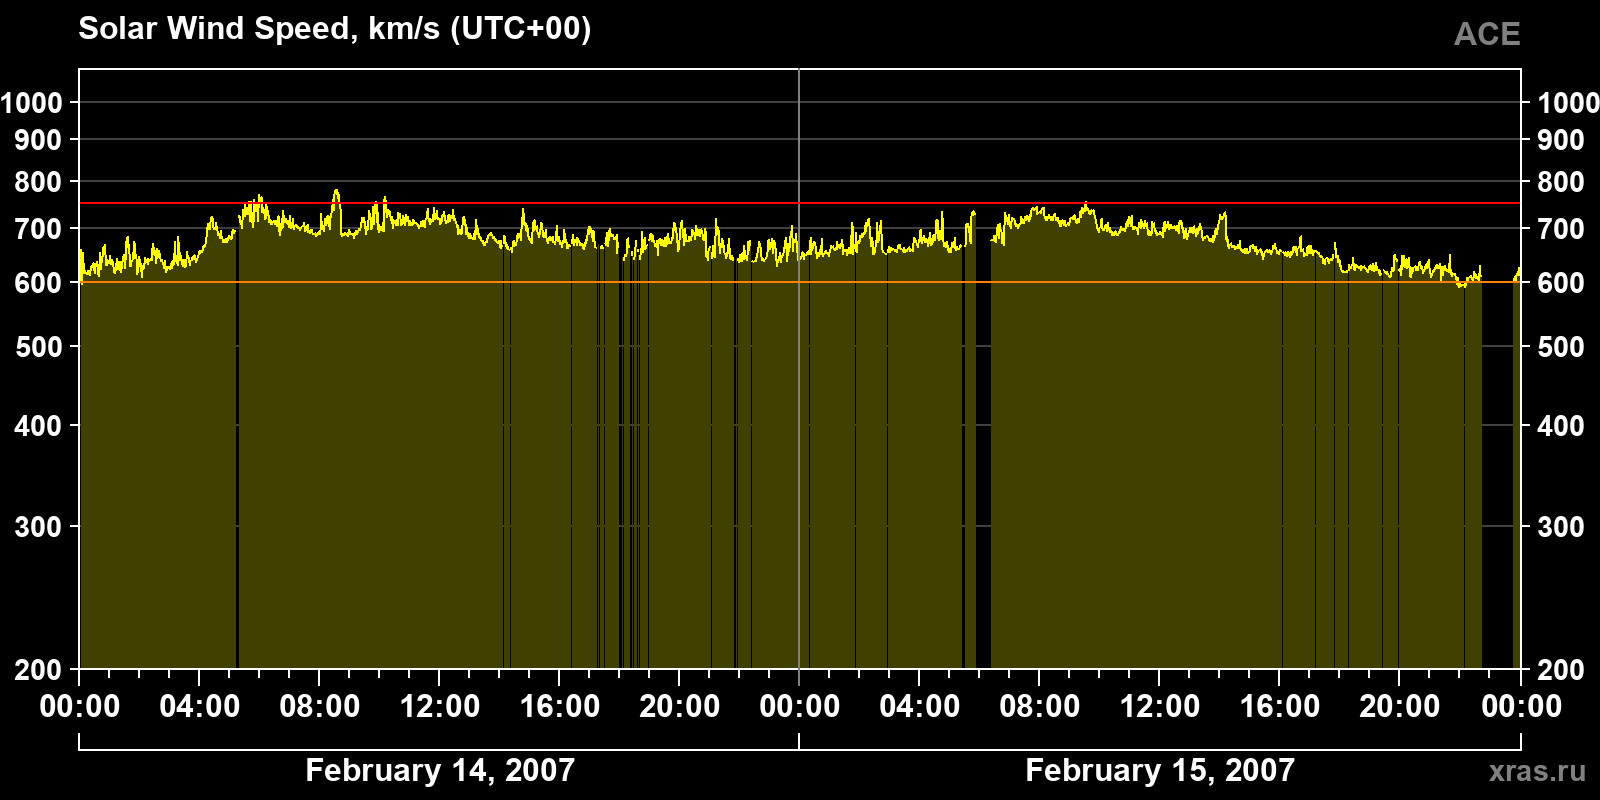Click the xras.ru source label
The width and height of the screenshot is (1600, 800).
pyautogui.click(x=1537, y=771)
